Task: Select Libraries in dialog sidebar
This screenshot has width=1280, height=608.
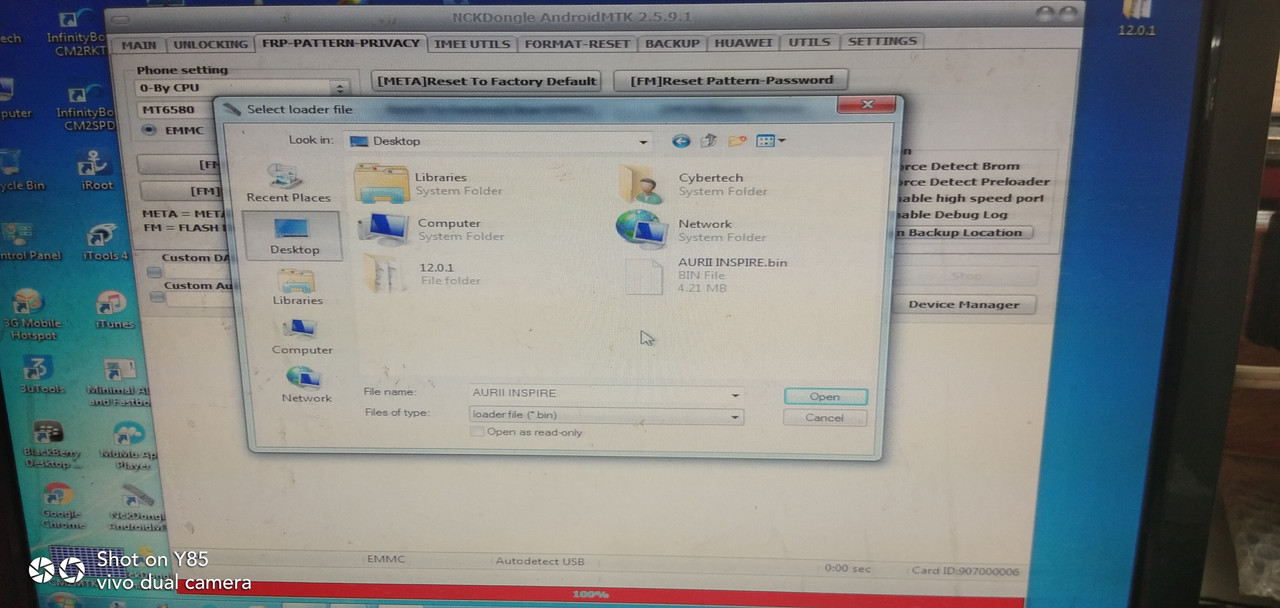Action: coord(298,287)
